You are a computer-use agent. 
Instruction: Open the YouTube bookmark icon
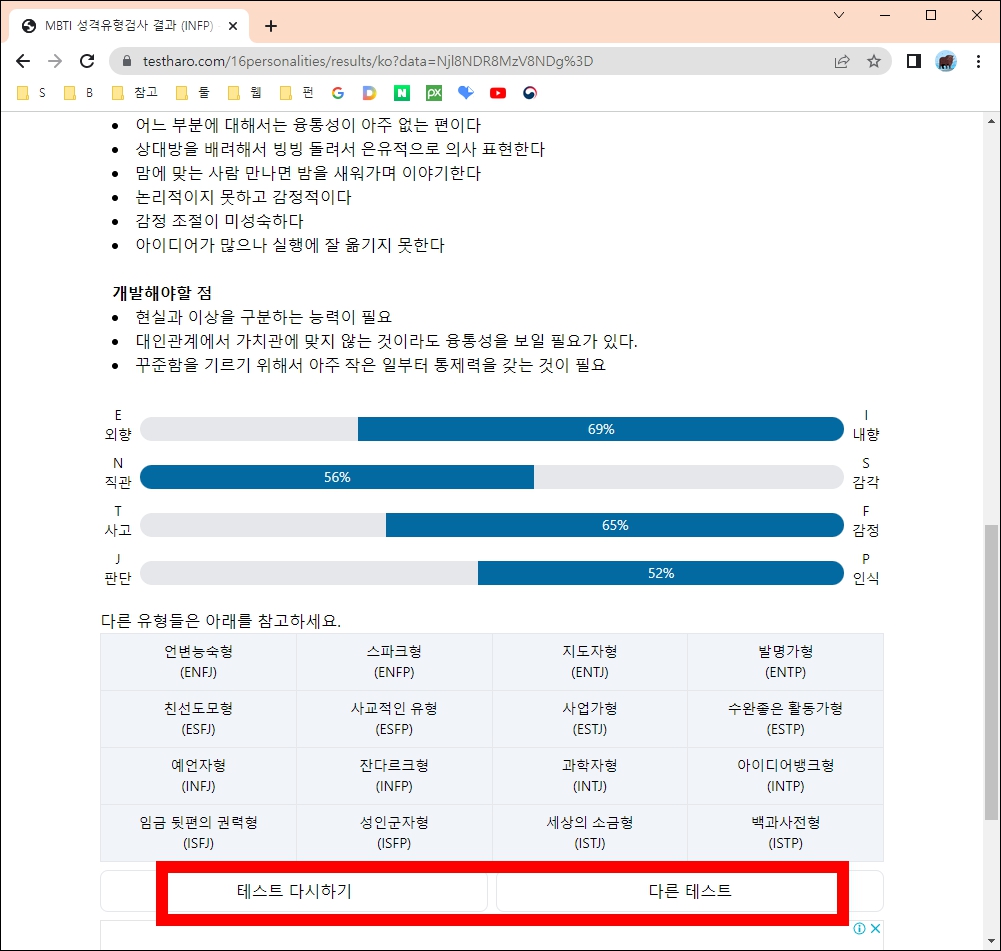click(x=498, y=92)
